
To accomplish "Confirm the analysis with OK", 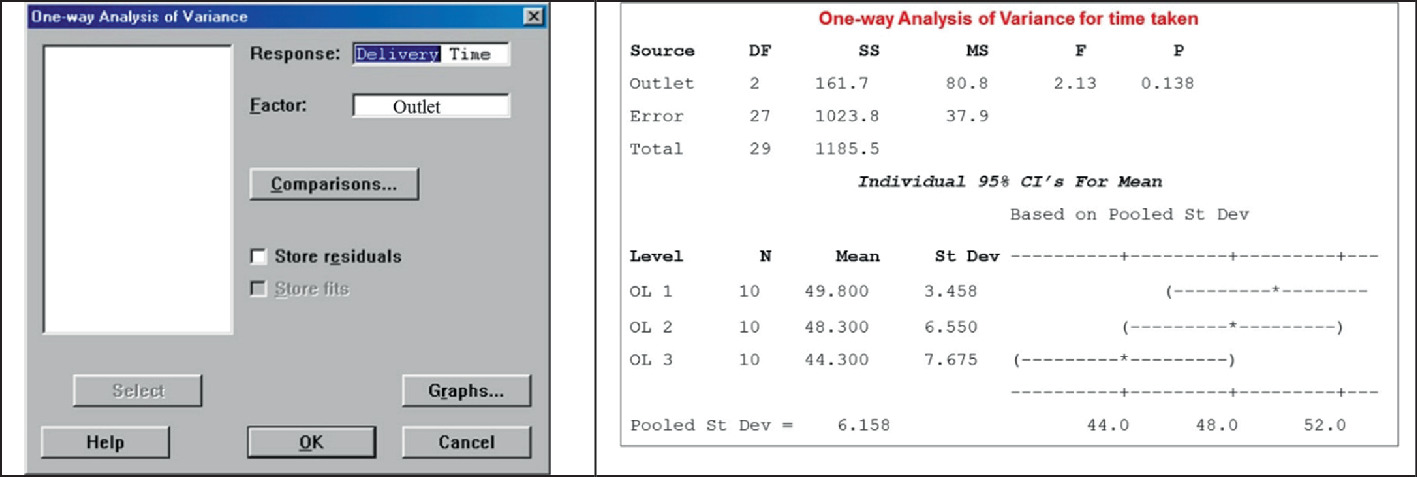I will (311, 442).
